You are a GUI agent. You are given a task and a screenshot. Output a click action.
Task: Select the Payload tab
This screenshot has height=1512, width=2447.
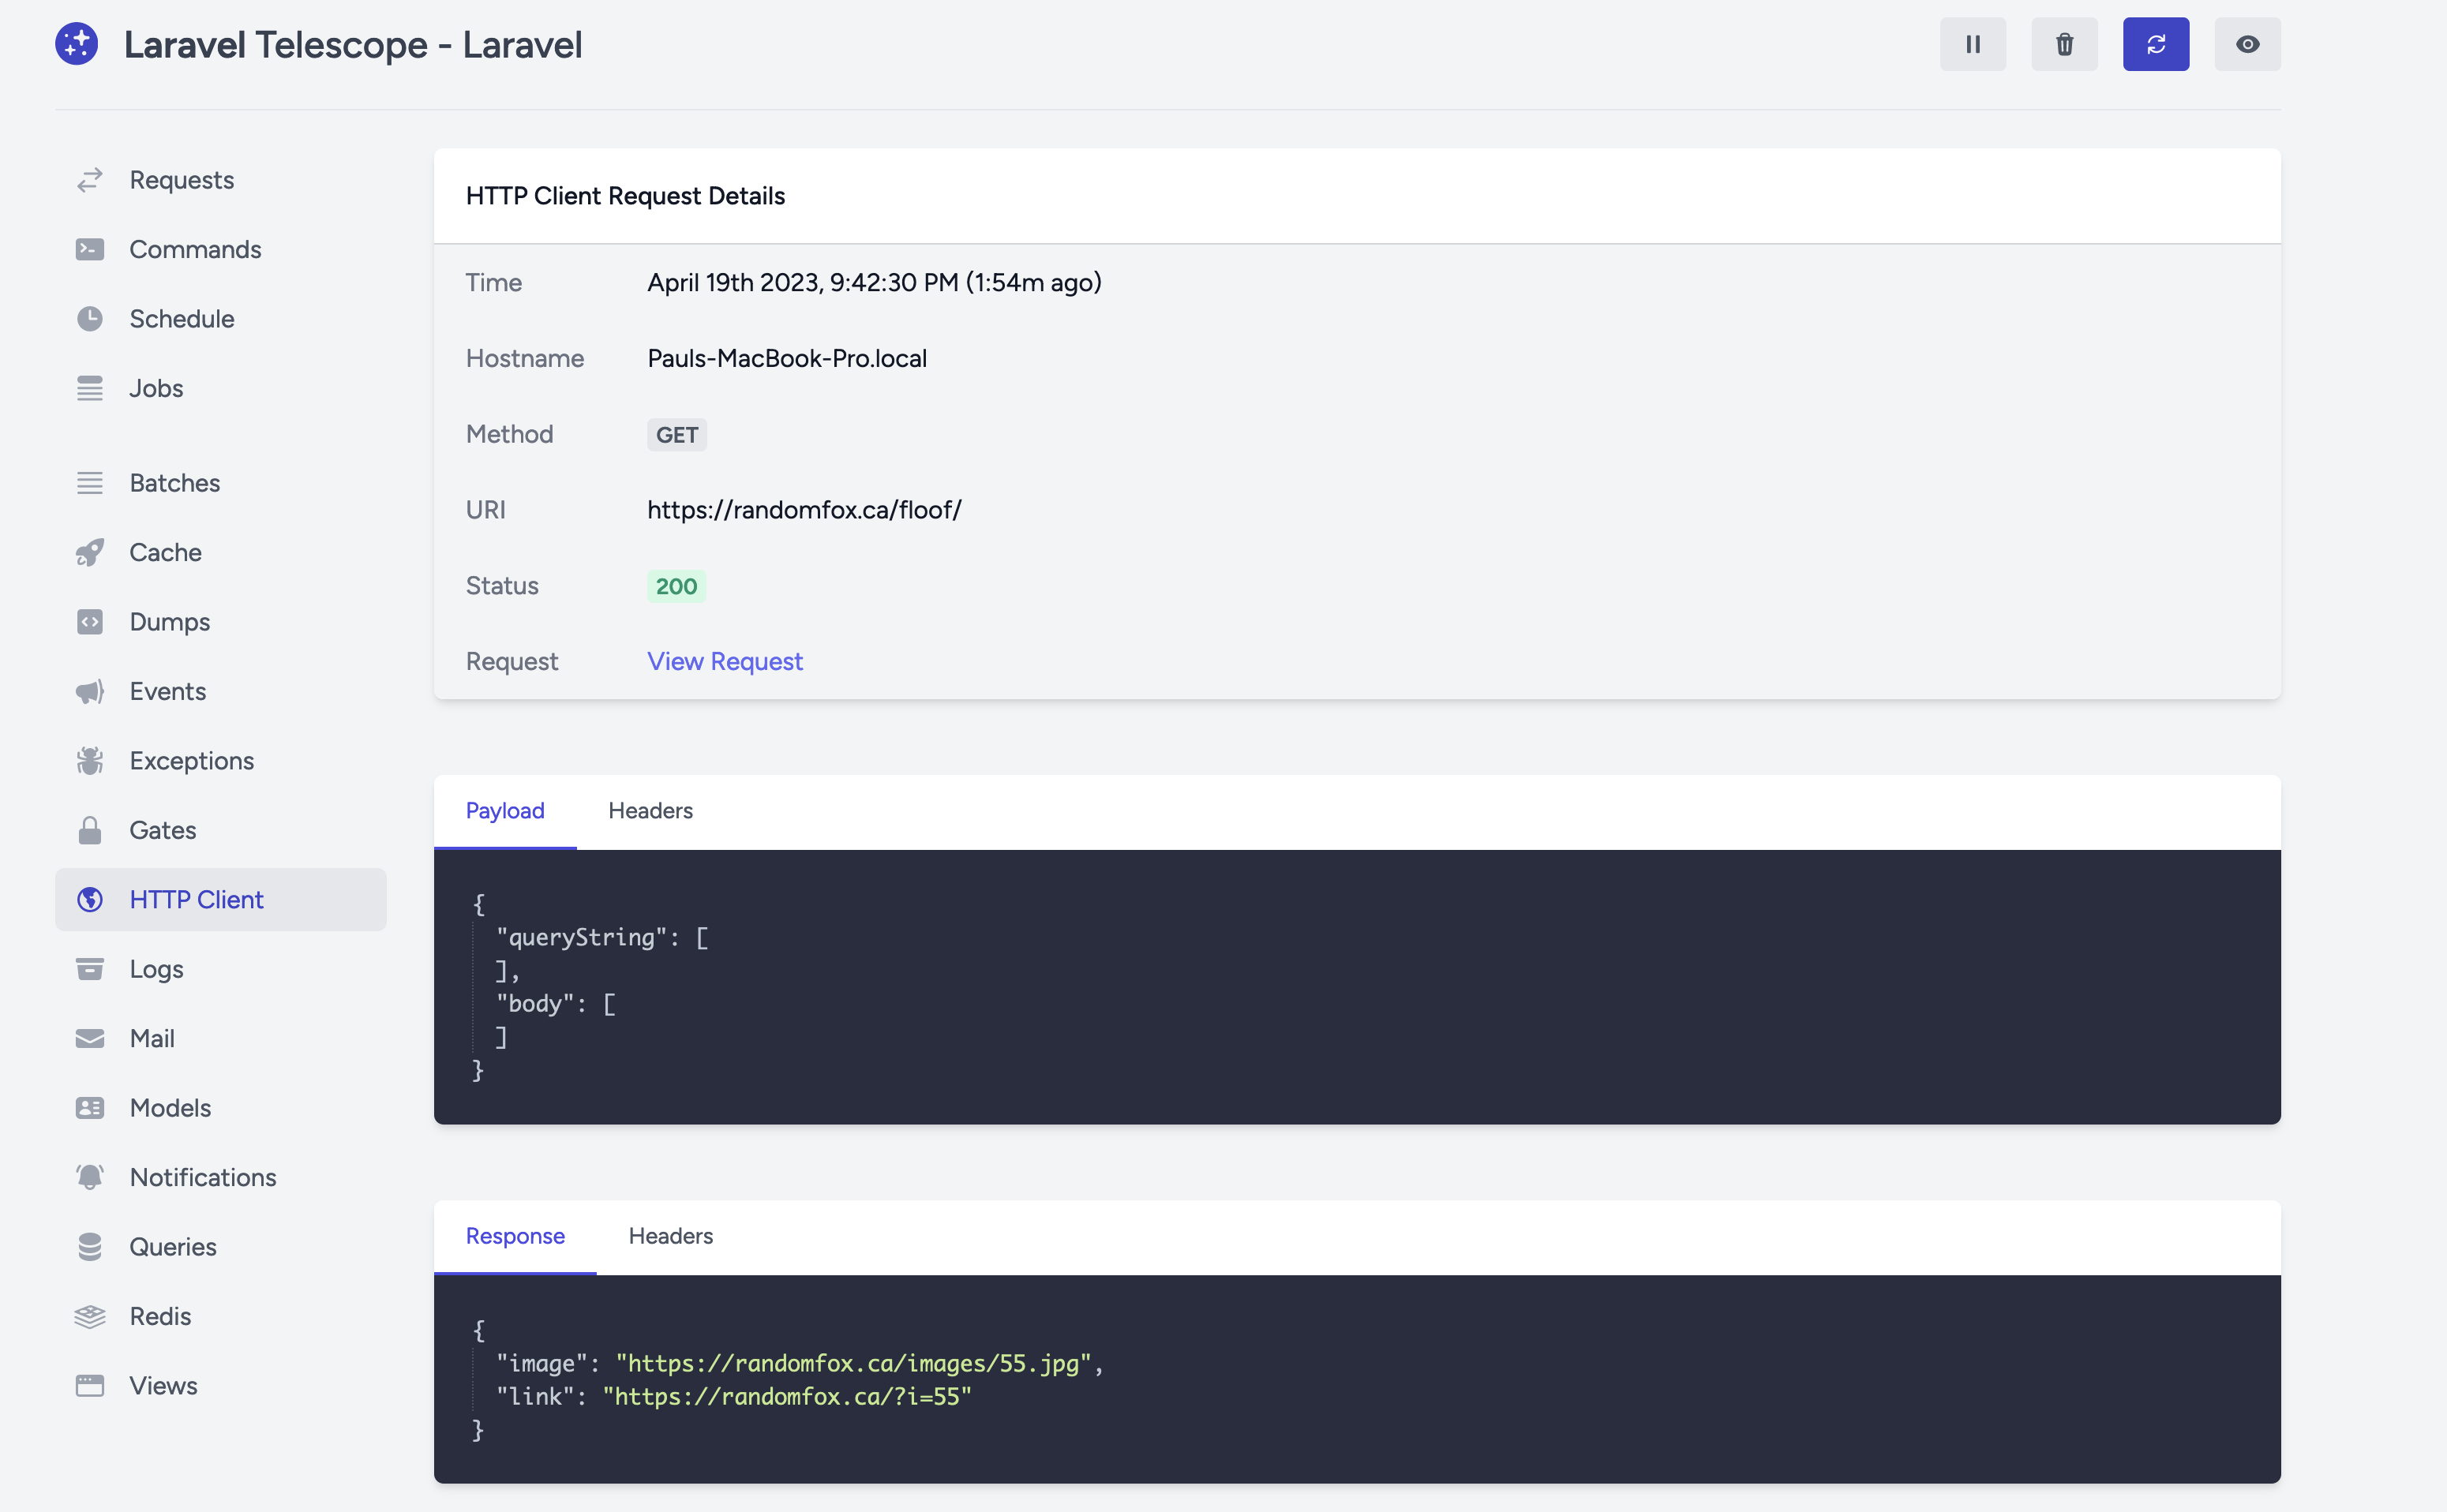point(505,811)
